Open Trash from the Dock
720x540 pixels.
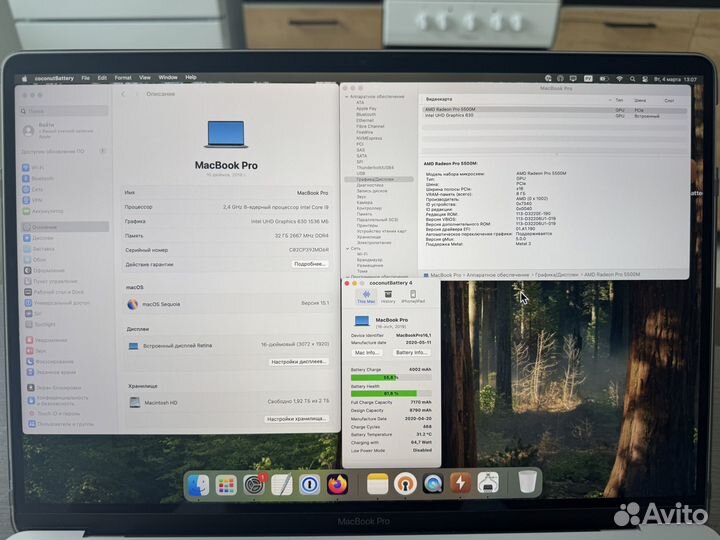[528, 482]
